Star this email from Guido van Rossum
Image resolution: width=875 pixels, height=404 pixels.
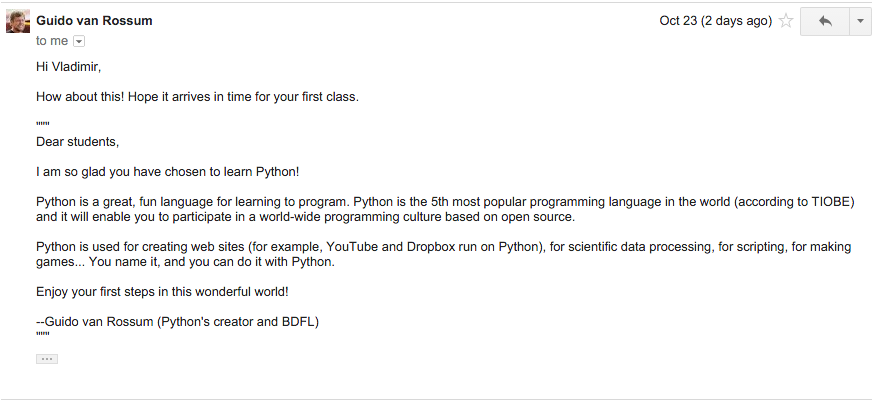coord(786,21)
